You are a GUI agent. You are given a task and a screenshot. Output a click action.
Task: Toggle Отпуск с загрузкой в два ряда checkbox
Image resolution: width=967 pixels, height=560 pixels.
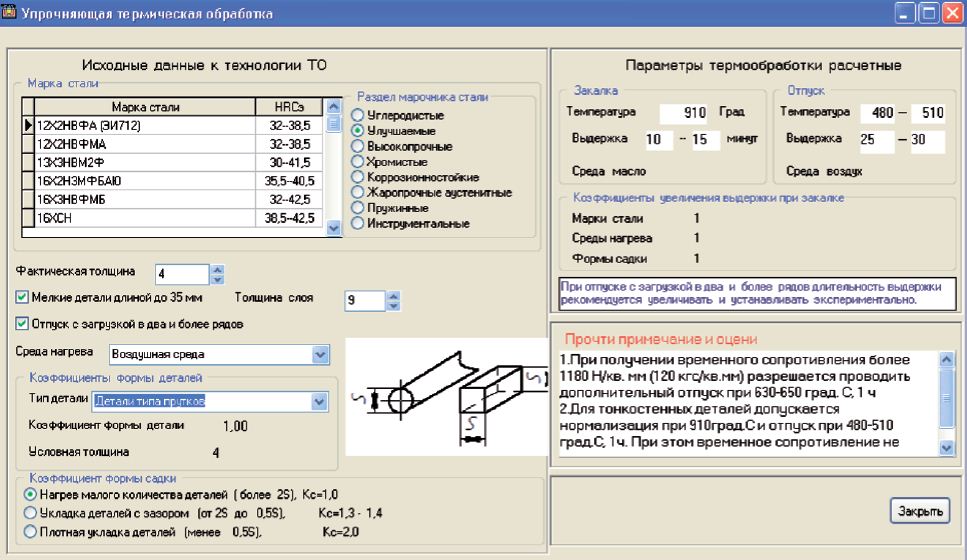24,324
